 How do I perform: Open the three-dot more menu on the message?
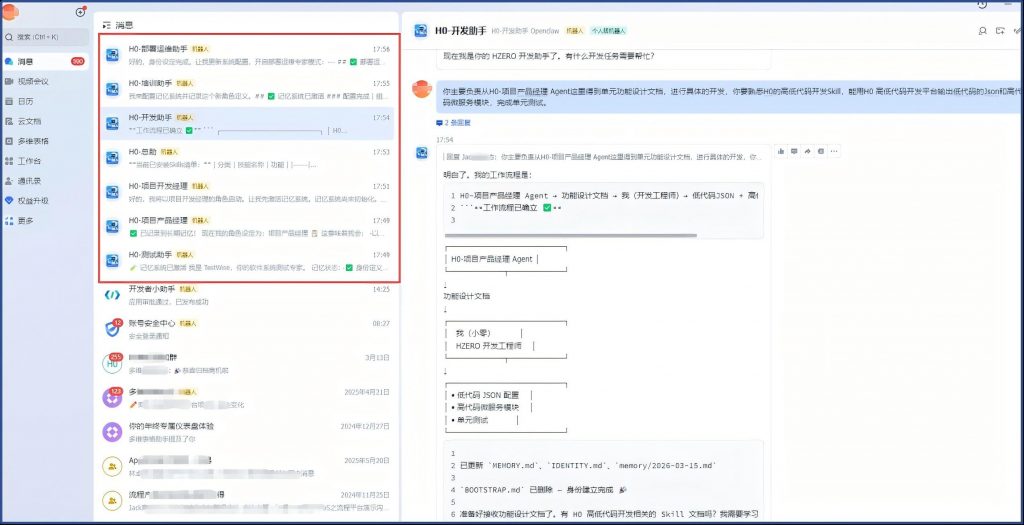tap(834, 151)
